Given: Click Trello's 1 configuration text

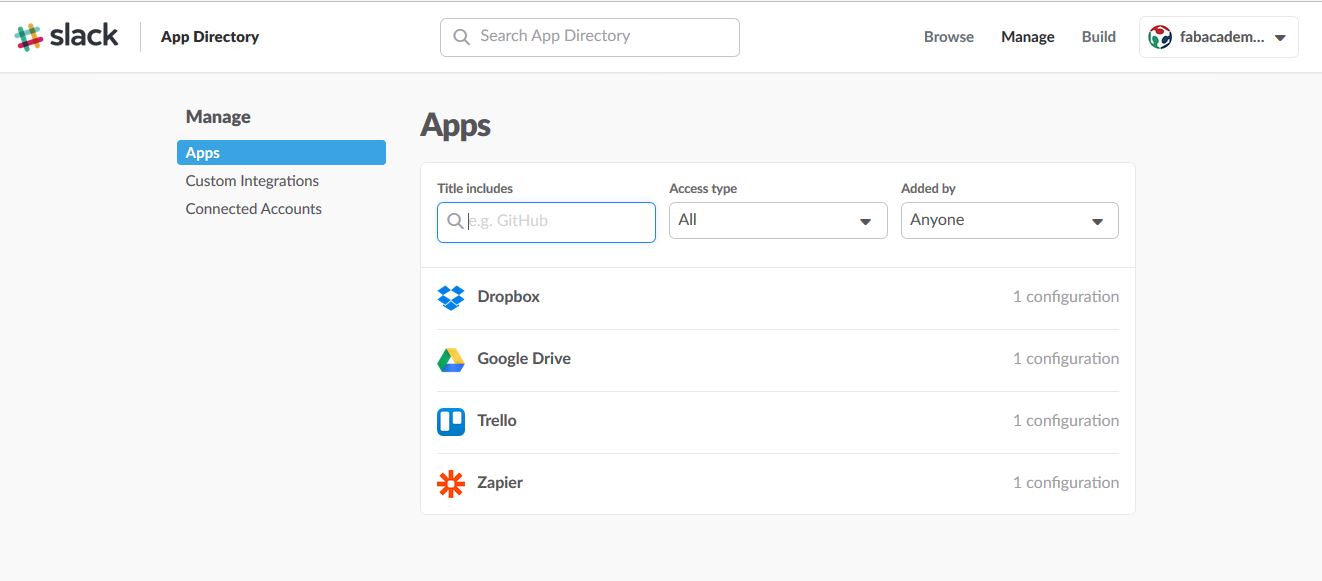Looking at the screenshot, I should [1066, 421].
